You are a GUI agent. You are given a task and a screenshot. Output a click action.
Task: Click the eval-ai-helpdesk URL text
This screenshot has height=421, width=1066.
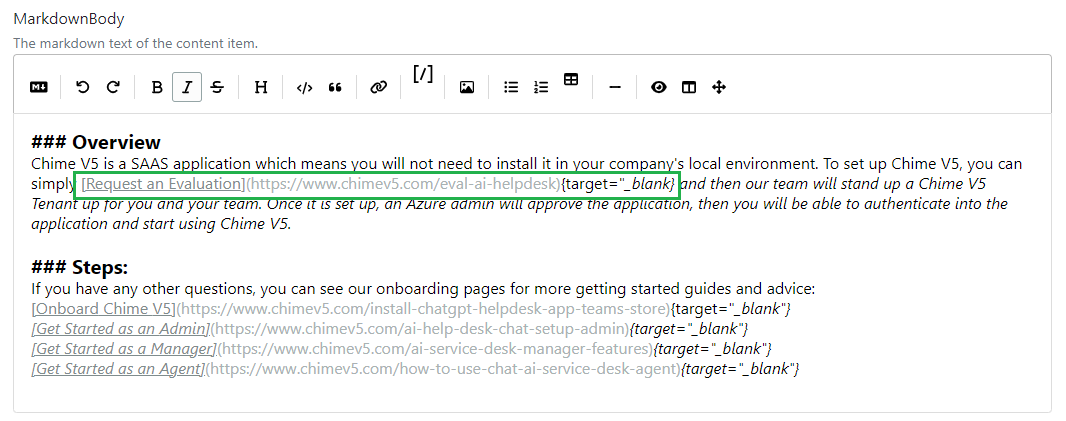click(x=403, y=184)
